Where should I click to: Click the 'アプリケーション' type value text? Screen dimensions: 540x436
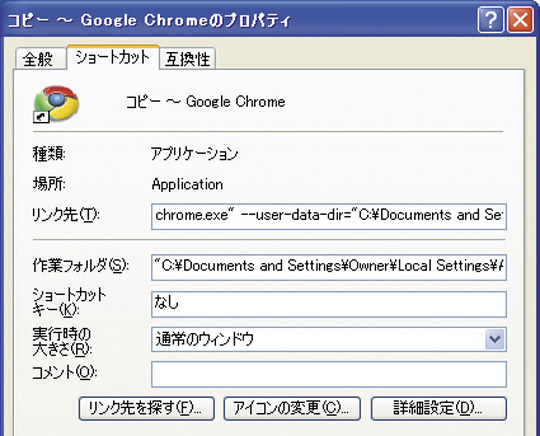pyautogui.click(x=195, y=154)
